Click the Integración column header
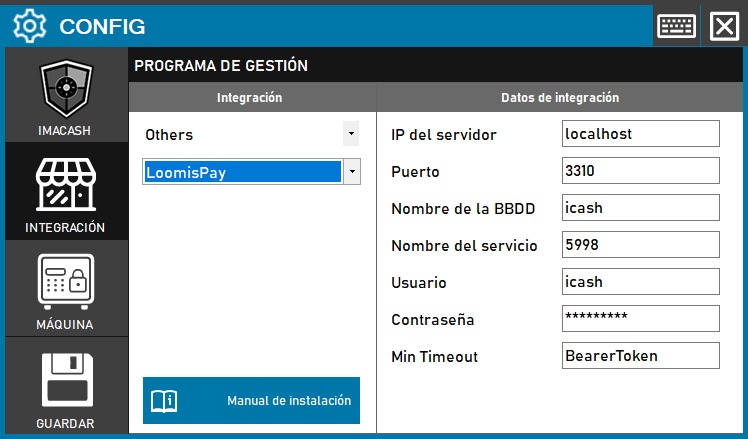Viewport: 748px width, 439px height. 249,98
